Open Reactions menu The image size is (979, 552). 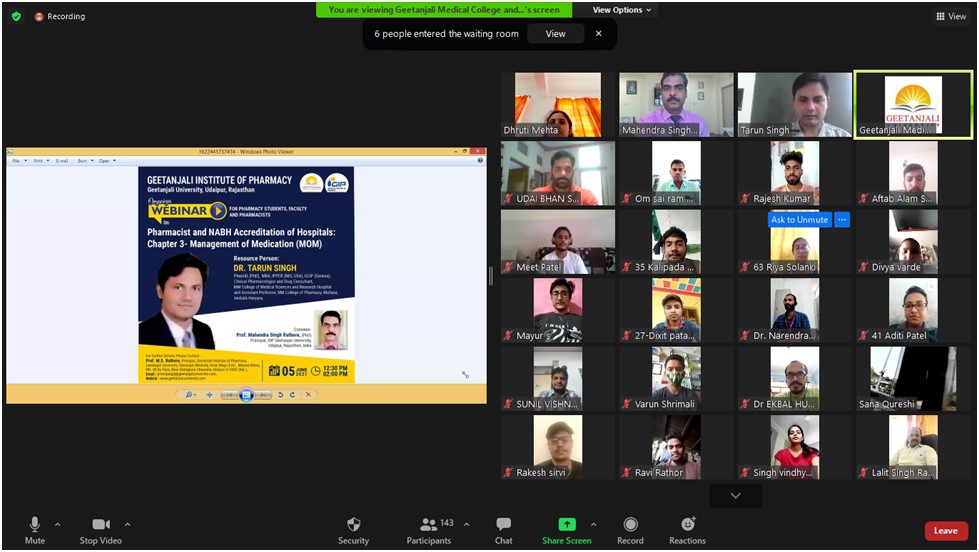687,531
